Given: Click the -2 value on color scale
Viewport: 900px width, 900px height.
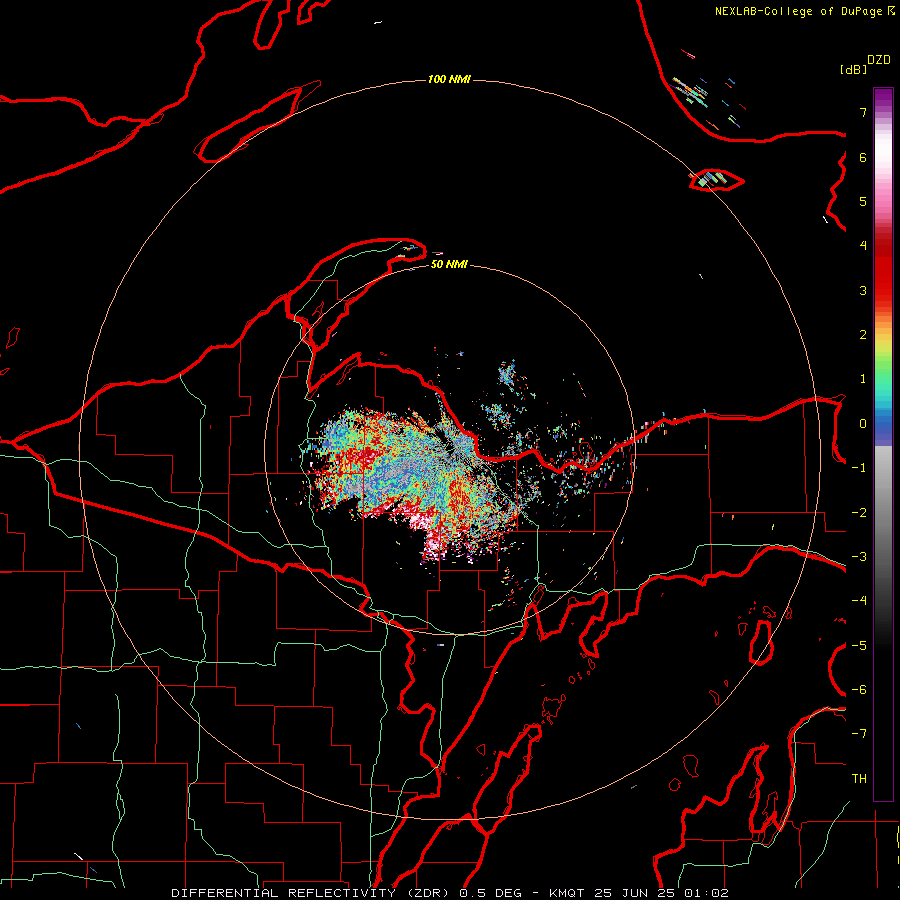Looking at the screenshot, I should tap(859, 513).
